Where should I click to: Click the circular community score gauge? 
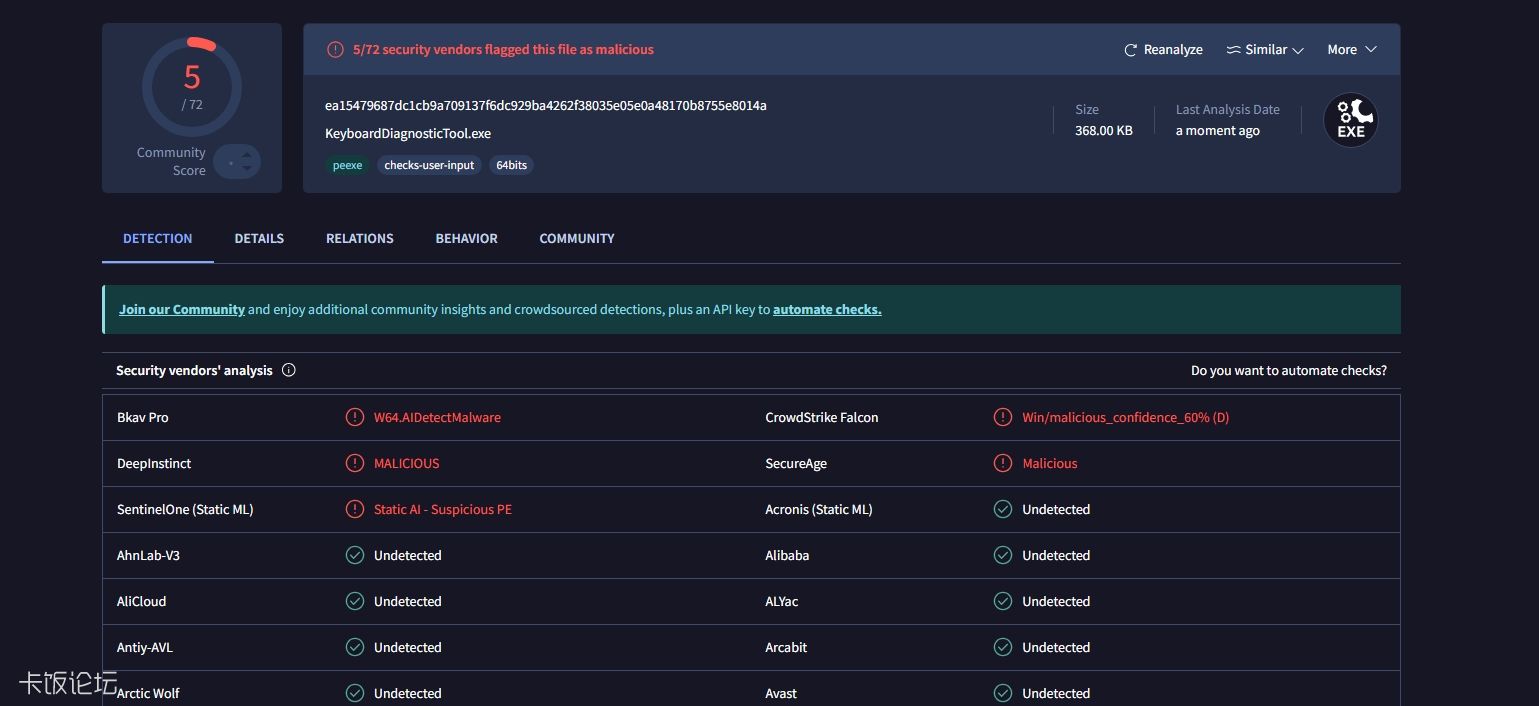(x=191, y=88)
